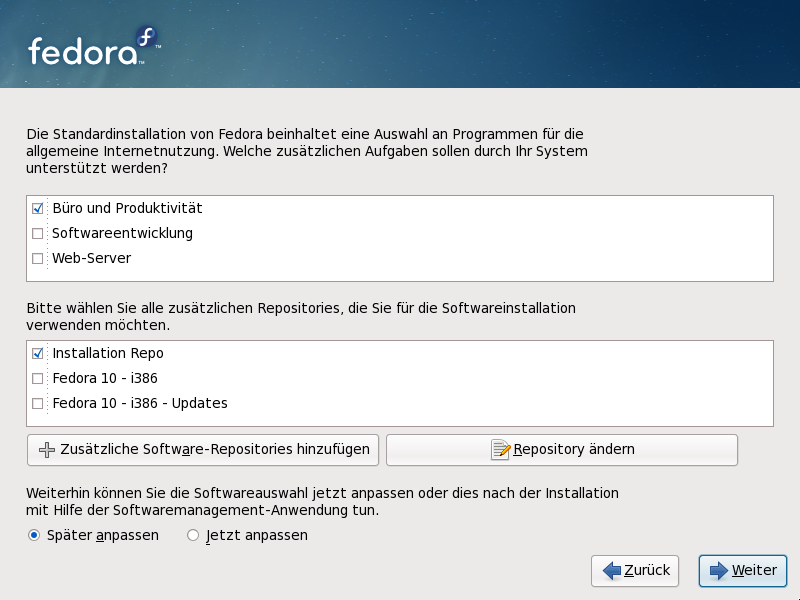The width and height of the screenshot is (800, 600).
Task: Enable the Softwareentwicklung checkbox
Action: pyautogui.click(x=37, y=233)
